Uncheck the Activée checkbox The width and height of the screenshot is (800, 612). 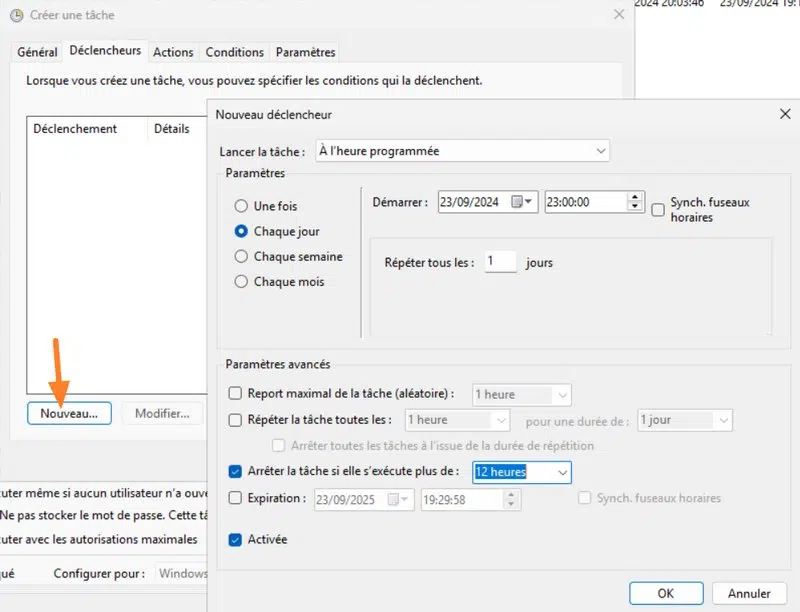(x=236, y=540)
